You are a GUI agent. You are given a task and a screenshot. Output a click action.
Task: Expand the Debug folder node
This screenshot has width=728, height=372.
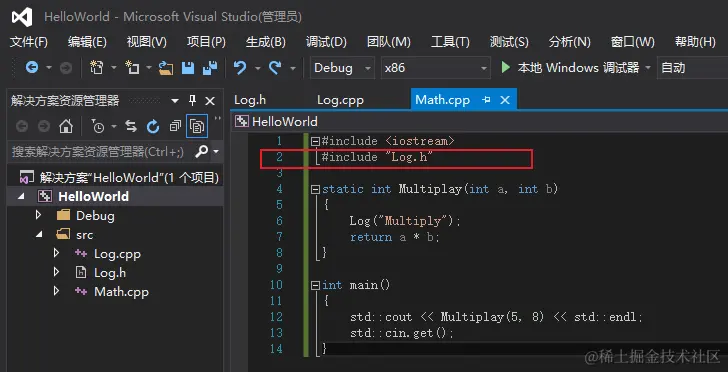38,215
